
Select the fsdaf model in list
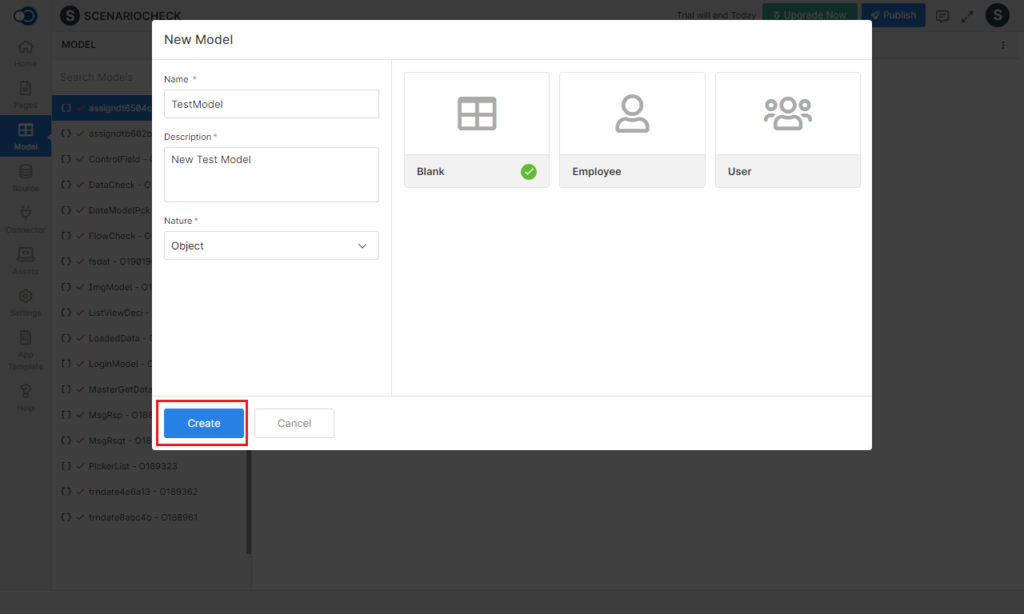103,261
